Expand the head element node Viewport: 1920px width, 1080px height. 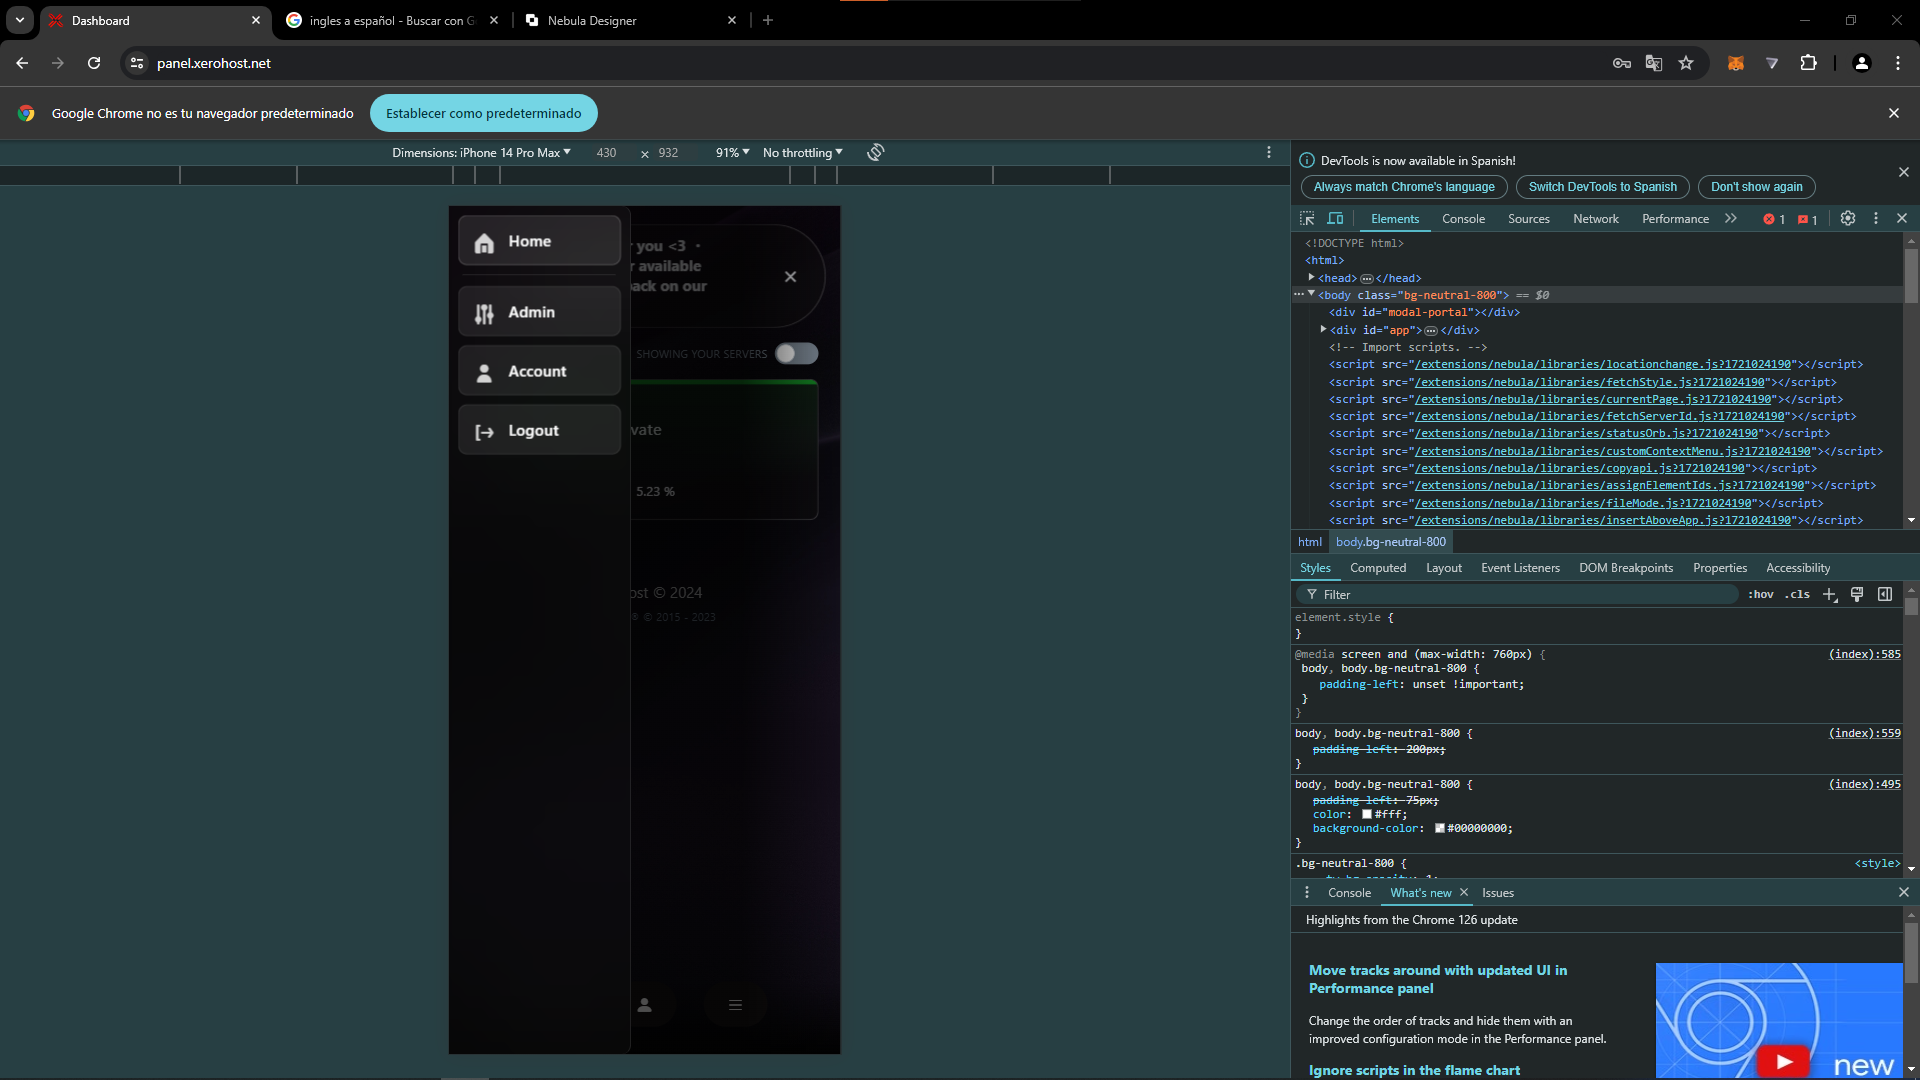[1311, 277]
